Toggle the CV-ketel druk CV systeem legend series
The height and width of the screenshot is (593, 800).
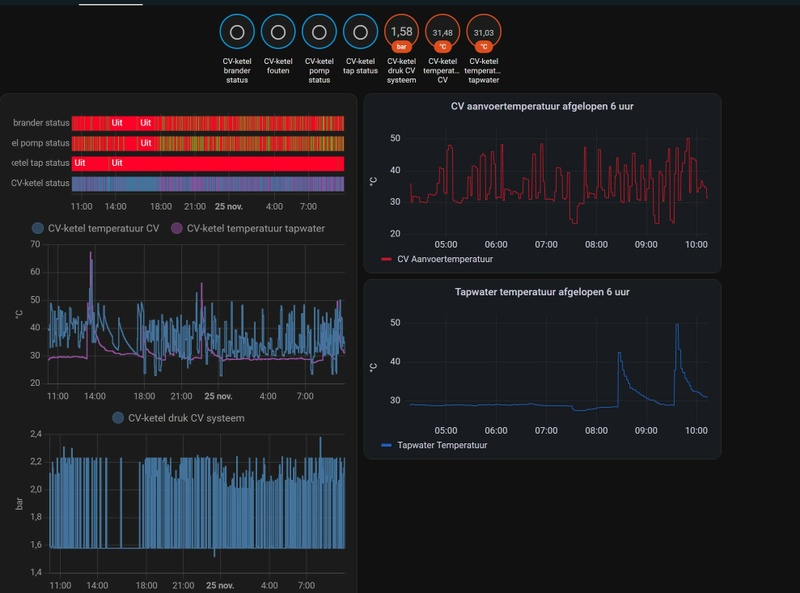[x=179, y=418]
